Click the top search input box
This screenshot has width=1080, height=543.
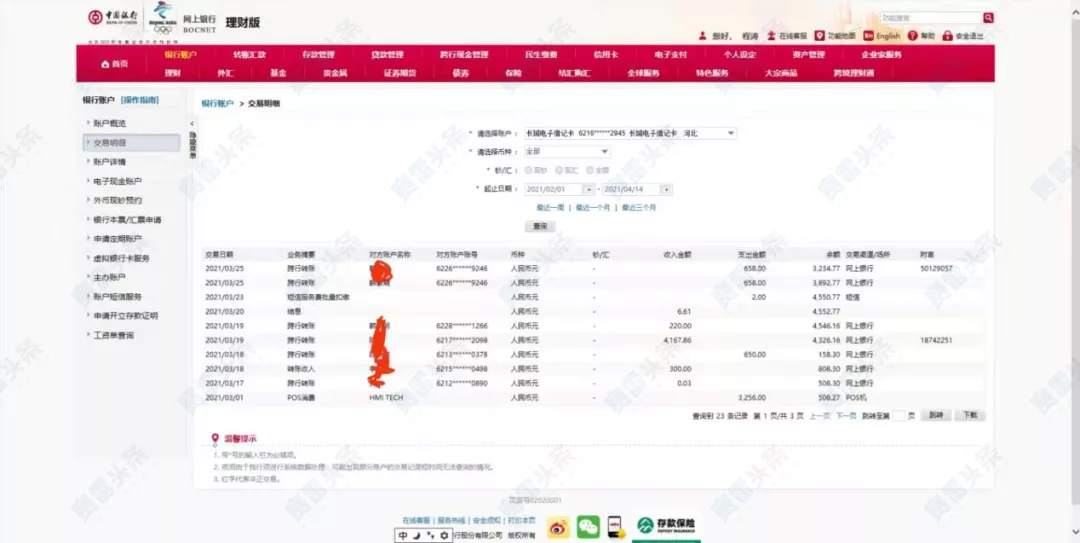pyautogui.click(x=931, y=18)
